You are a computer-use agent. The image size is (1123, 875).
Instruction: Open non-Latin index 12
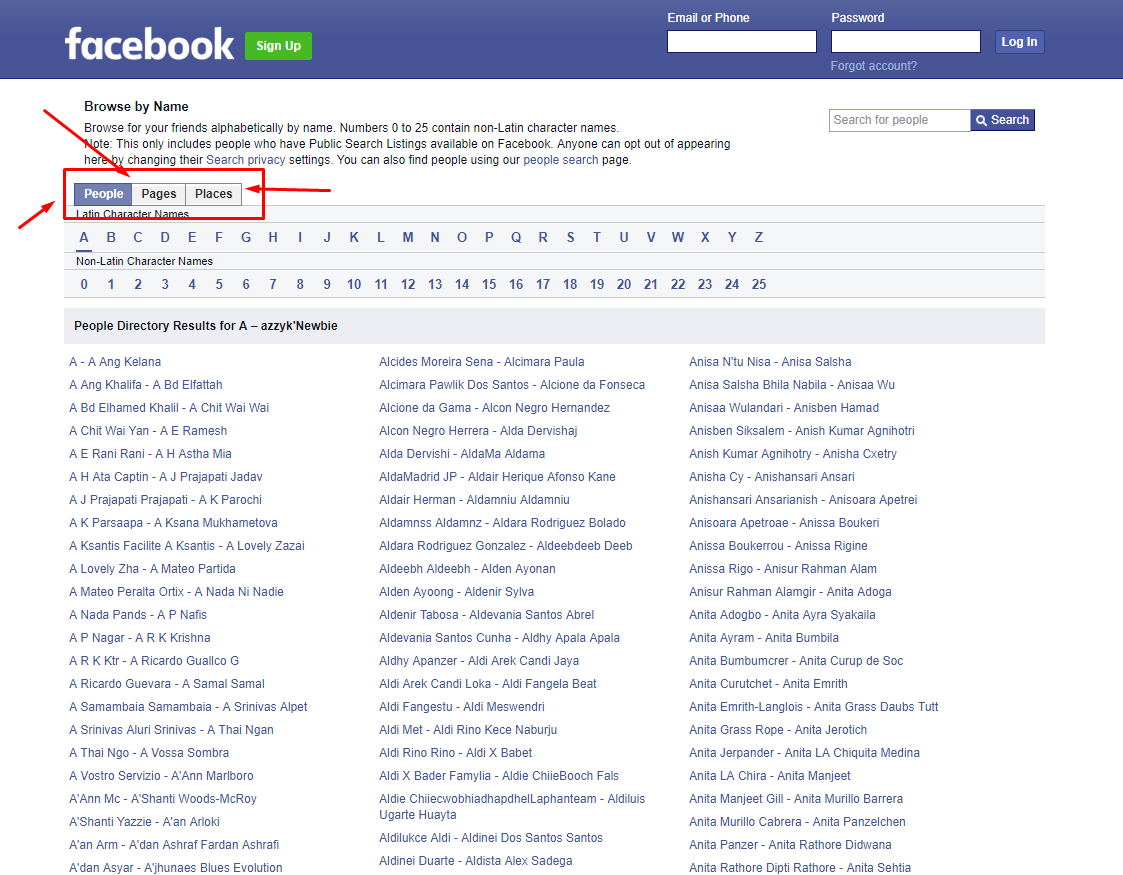pyautogui.click(x=408, y=284)
